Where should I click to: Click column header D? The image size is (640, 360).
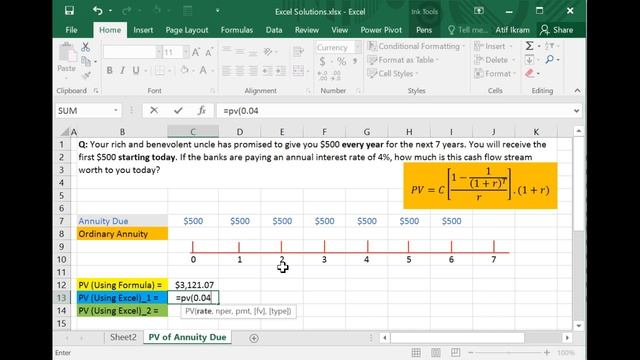click(240, 132)
